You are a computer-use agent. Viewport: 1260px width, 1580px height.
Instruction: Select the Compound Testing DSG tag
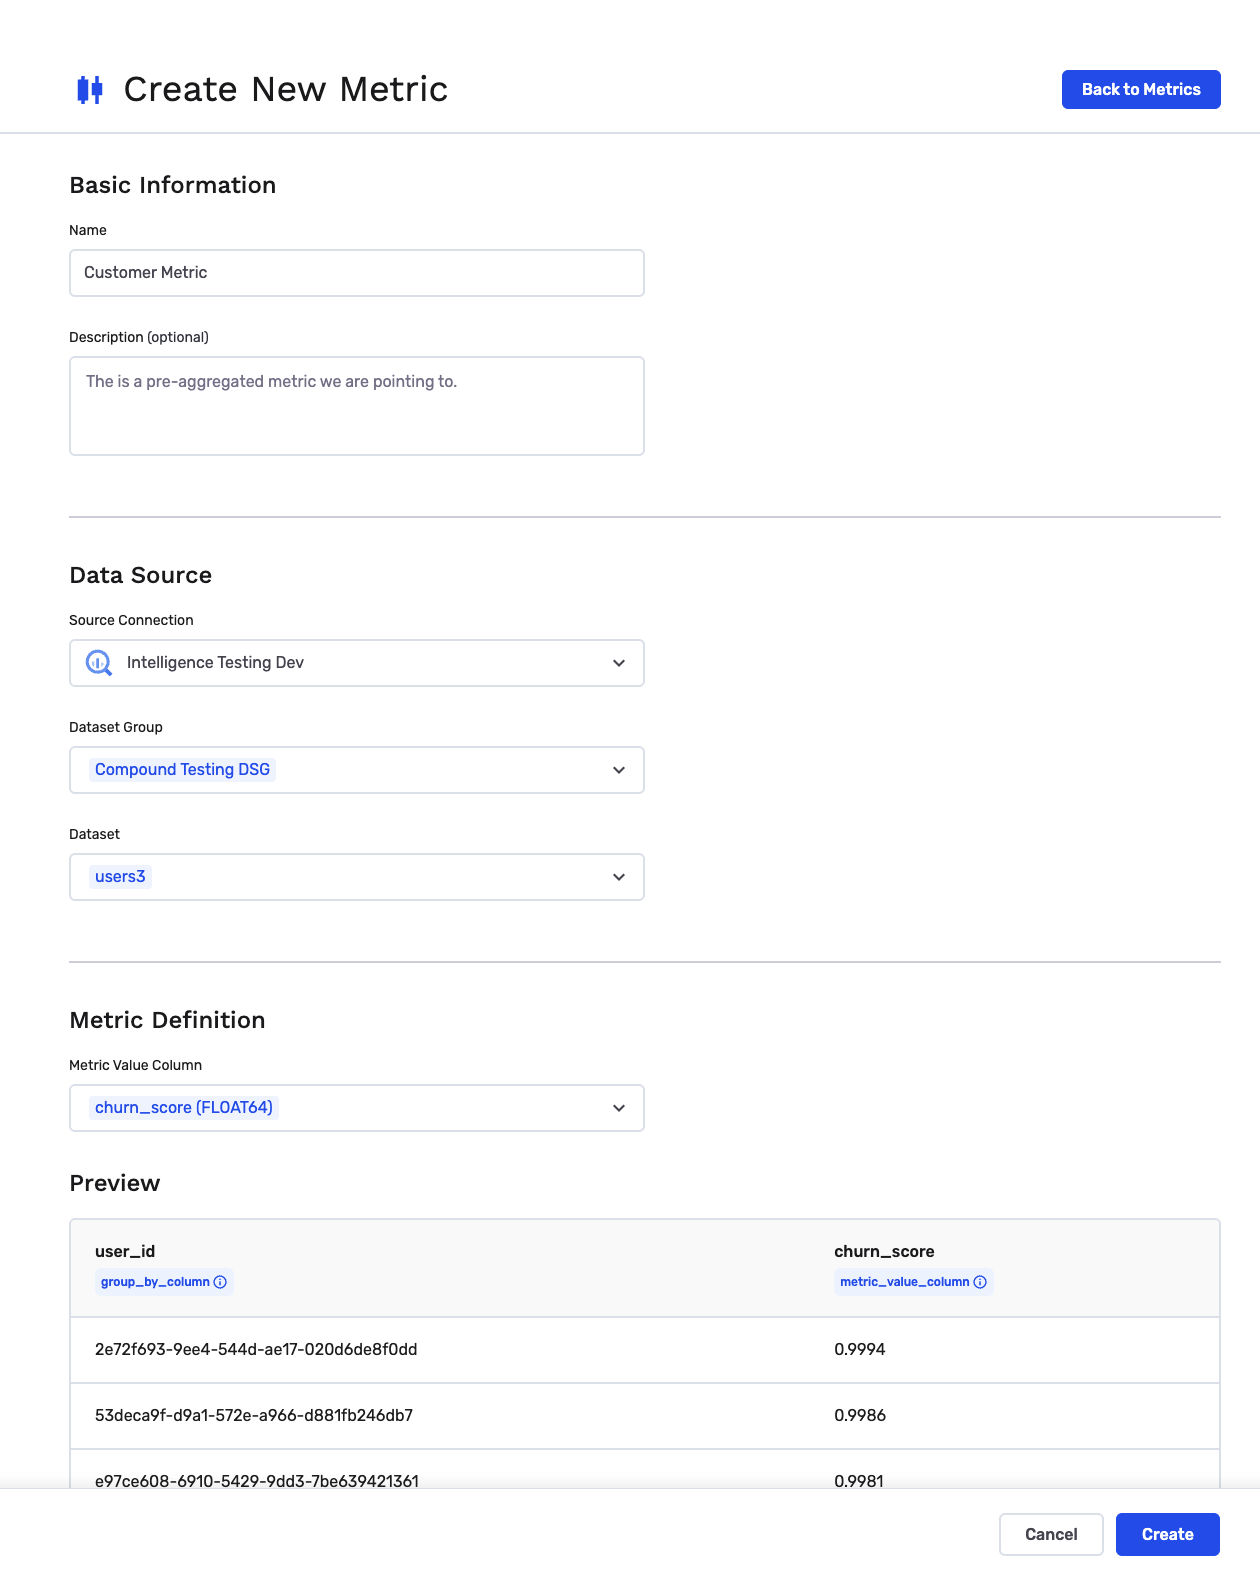182,770
